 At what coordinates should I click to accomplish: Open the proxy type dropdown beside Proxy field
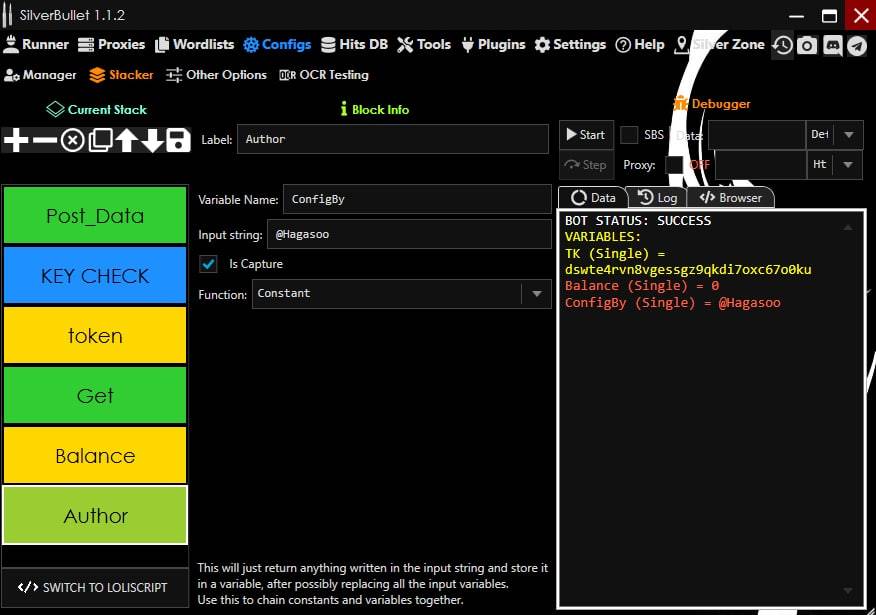point(848,164)
